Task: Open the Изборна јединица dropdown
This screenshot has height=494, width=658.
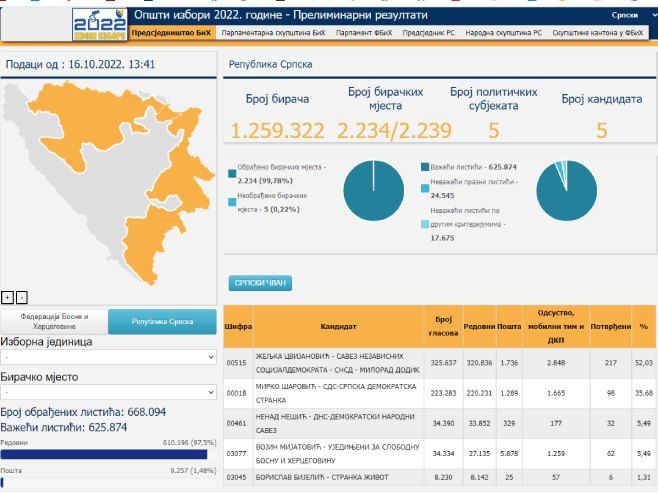Action: (109, 357)
